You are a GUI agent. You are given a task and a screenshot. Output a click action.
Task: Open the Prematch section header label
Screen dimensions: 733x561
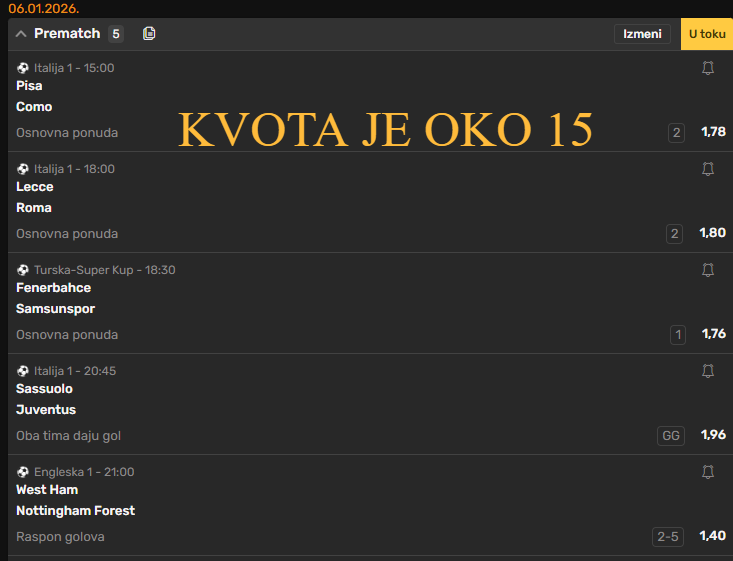click(67, 34)
